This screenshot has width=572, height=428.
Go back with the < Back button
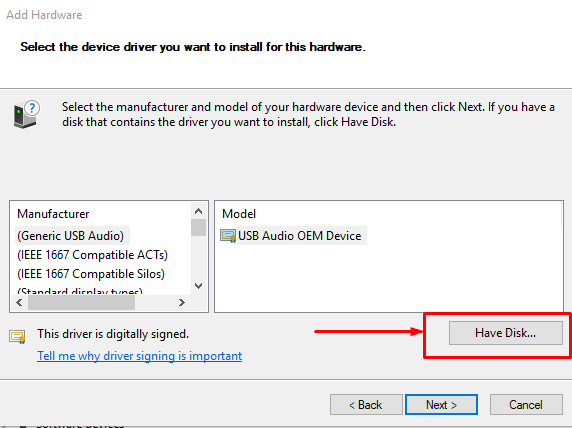point(366,404)
